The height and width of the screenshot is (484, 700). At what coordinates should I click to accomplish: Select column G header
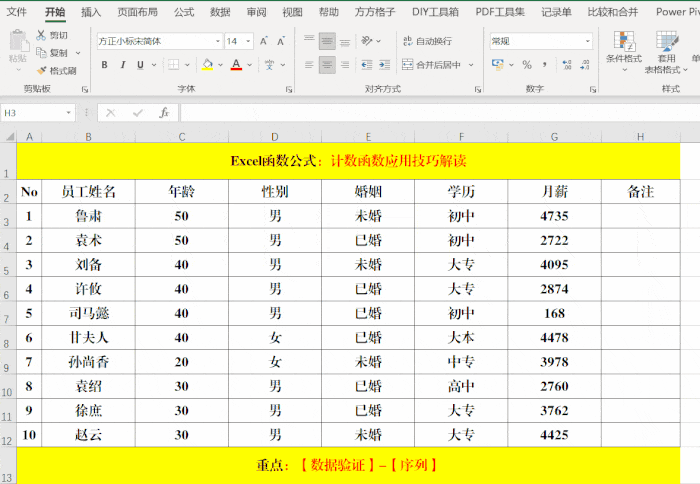click(554, 137)
